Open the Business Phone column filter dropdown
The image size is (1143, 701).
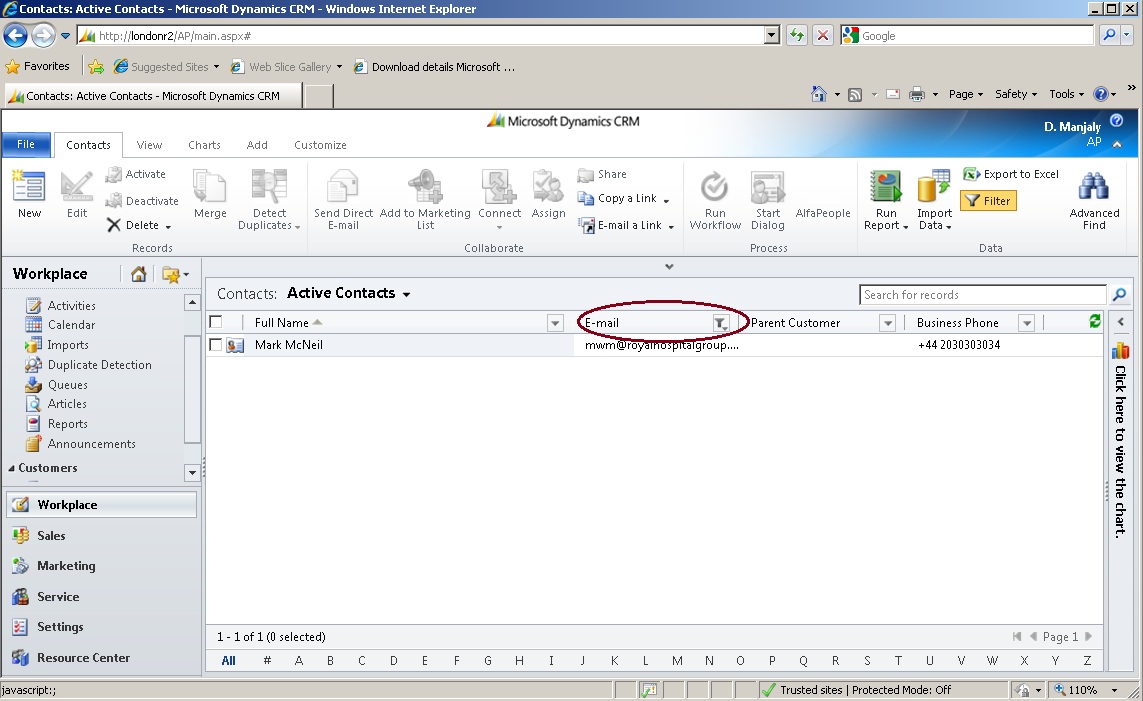point(1026,323)
